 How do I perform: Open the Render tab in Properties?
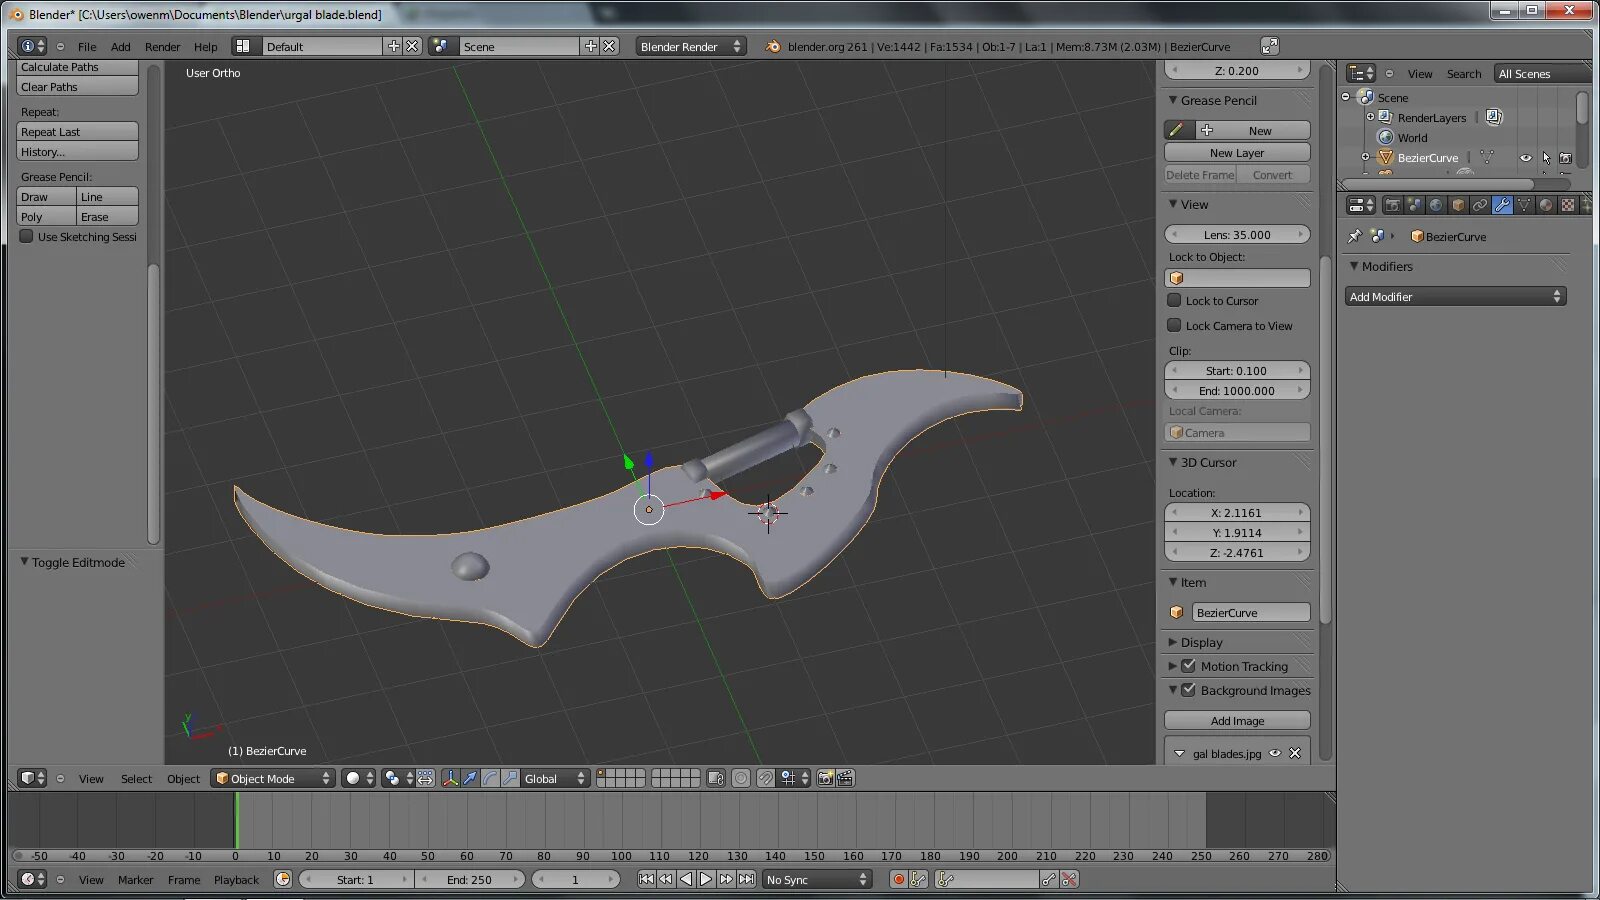[x=1392, y=205]
